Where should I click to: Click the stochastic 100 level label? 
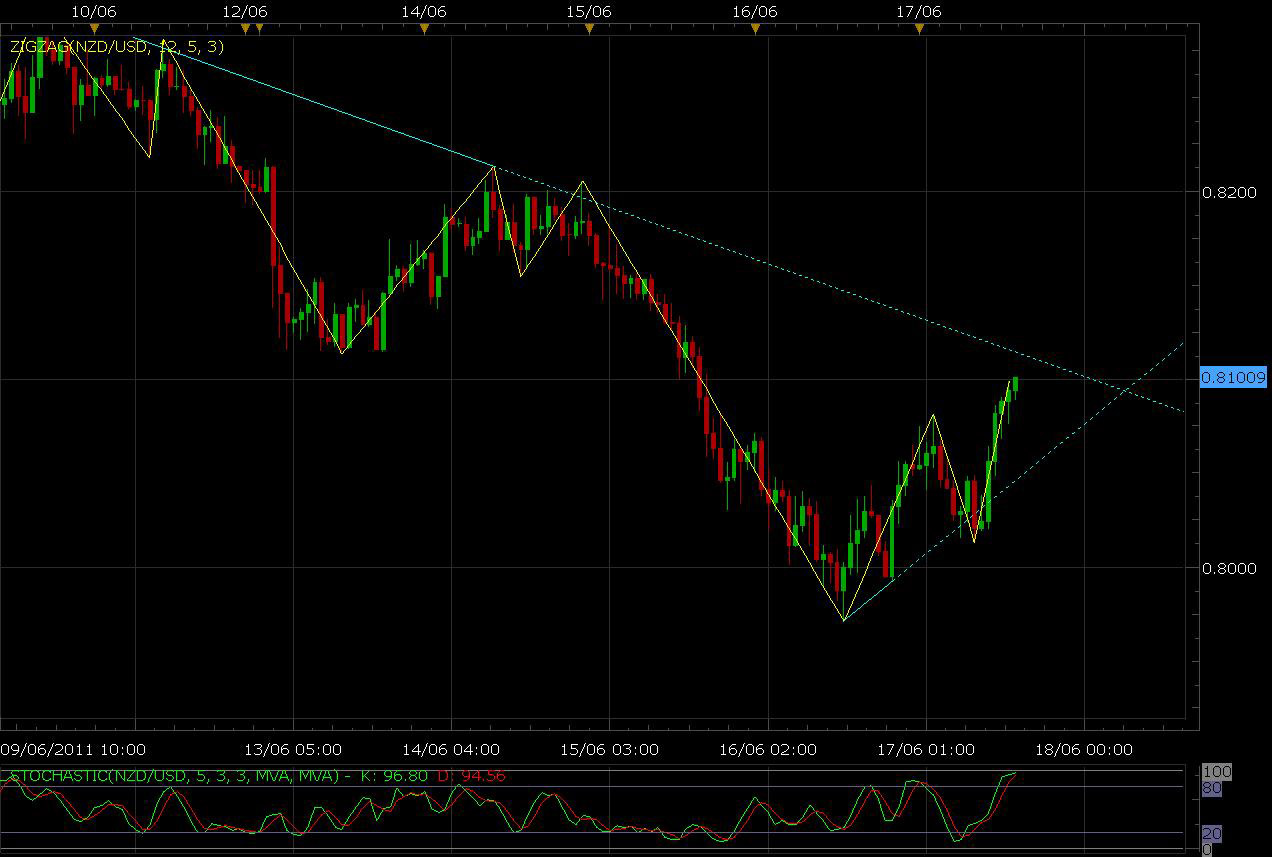point(1215,773)
